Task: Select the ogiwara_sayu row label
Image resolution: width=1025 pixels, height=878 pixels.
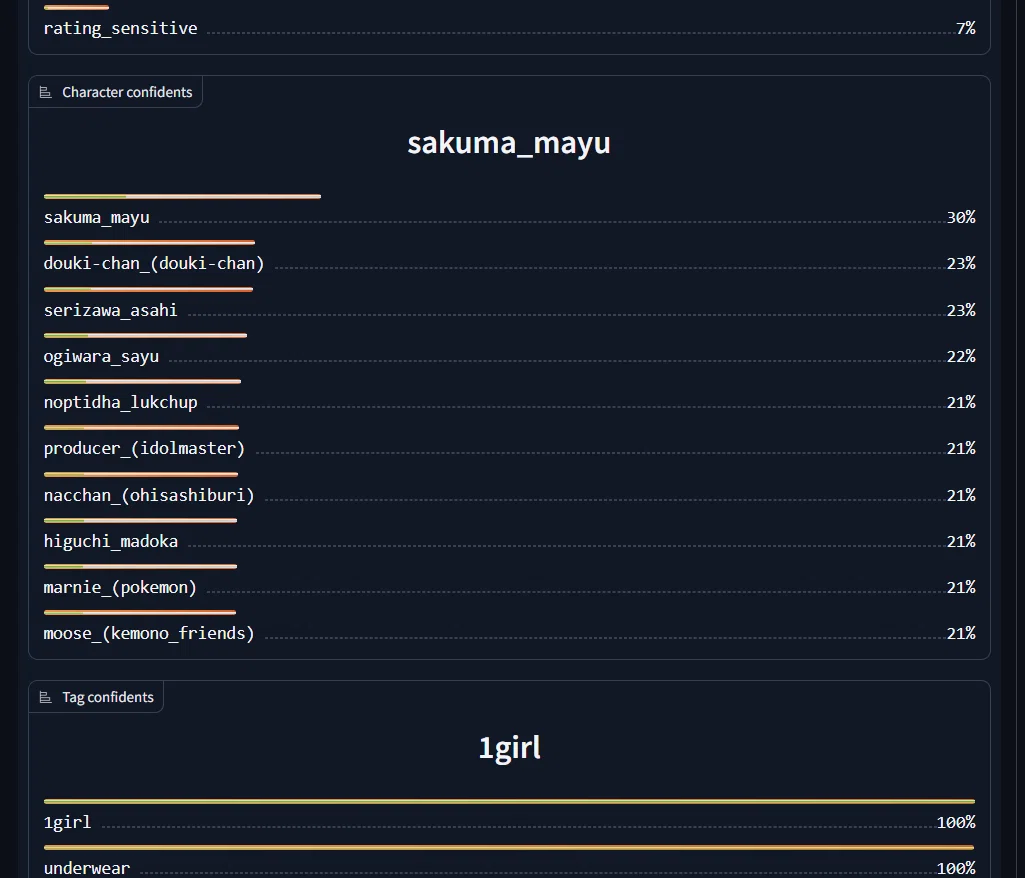Action: 101,356
